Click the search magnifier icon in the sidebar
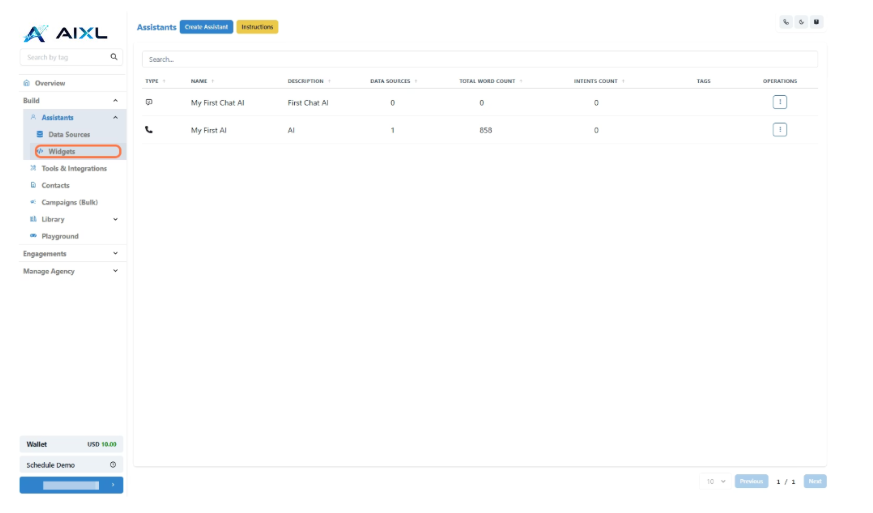 tap(114, 58)
